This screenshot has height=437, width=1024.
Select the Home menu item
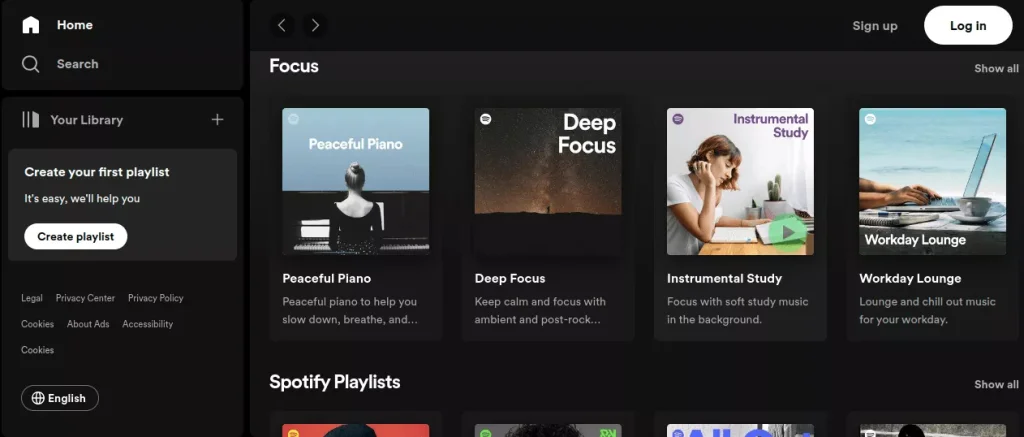pos(74,25)
